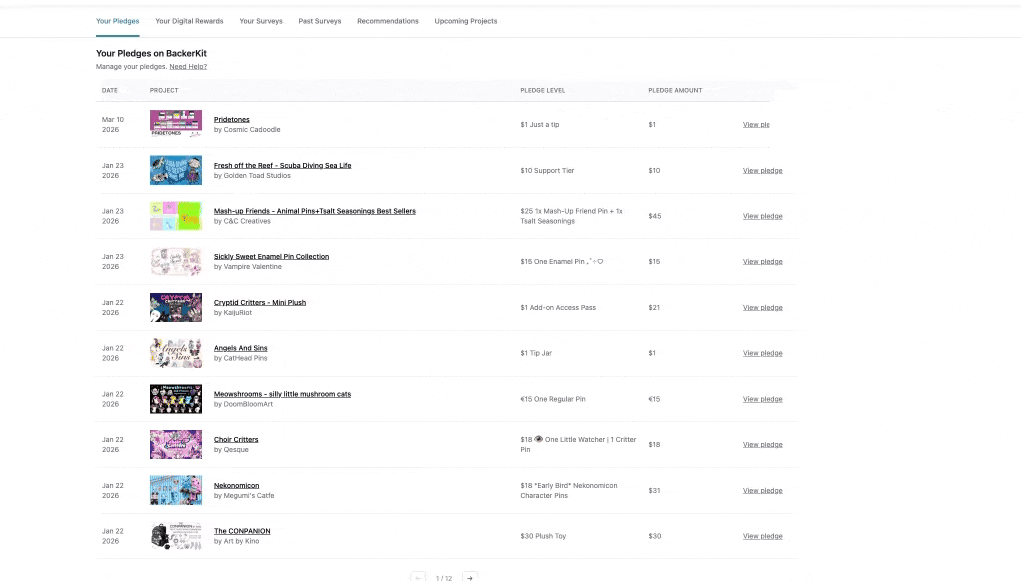Click "$1 Tip Jar" pledge level
The height and width of the screenshot is (581, 1021).
pos(536,353)
